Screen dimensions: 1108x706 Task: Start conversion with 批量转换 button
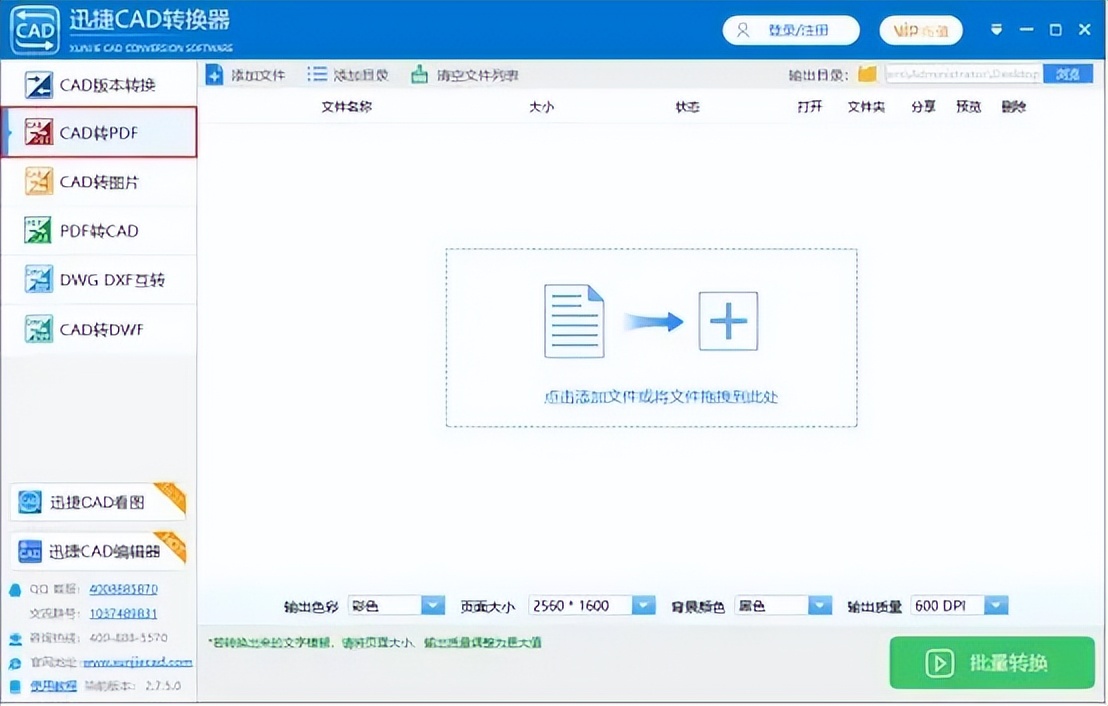point(991,662)
